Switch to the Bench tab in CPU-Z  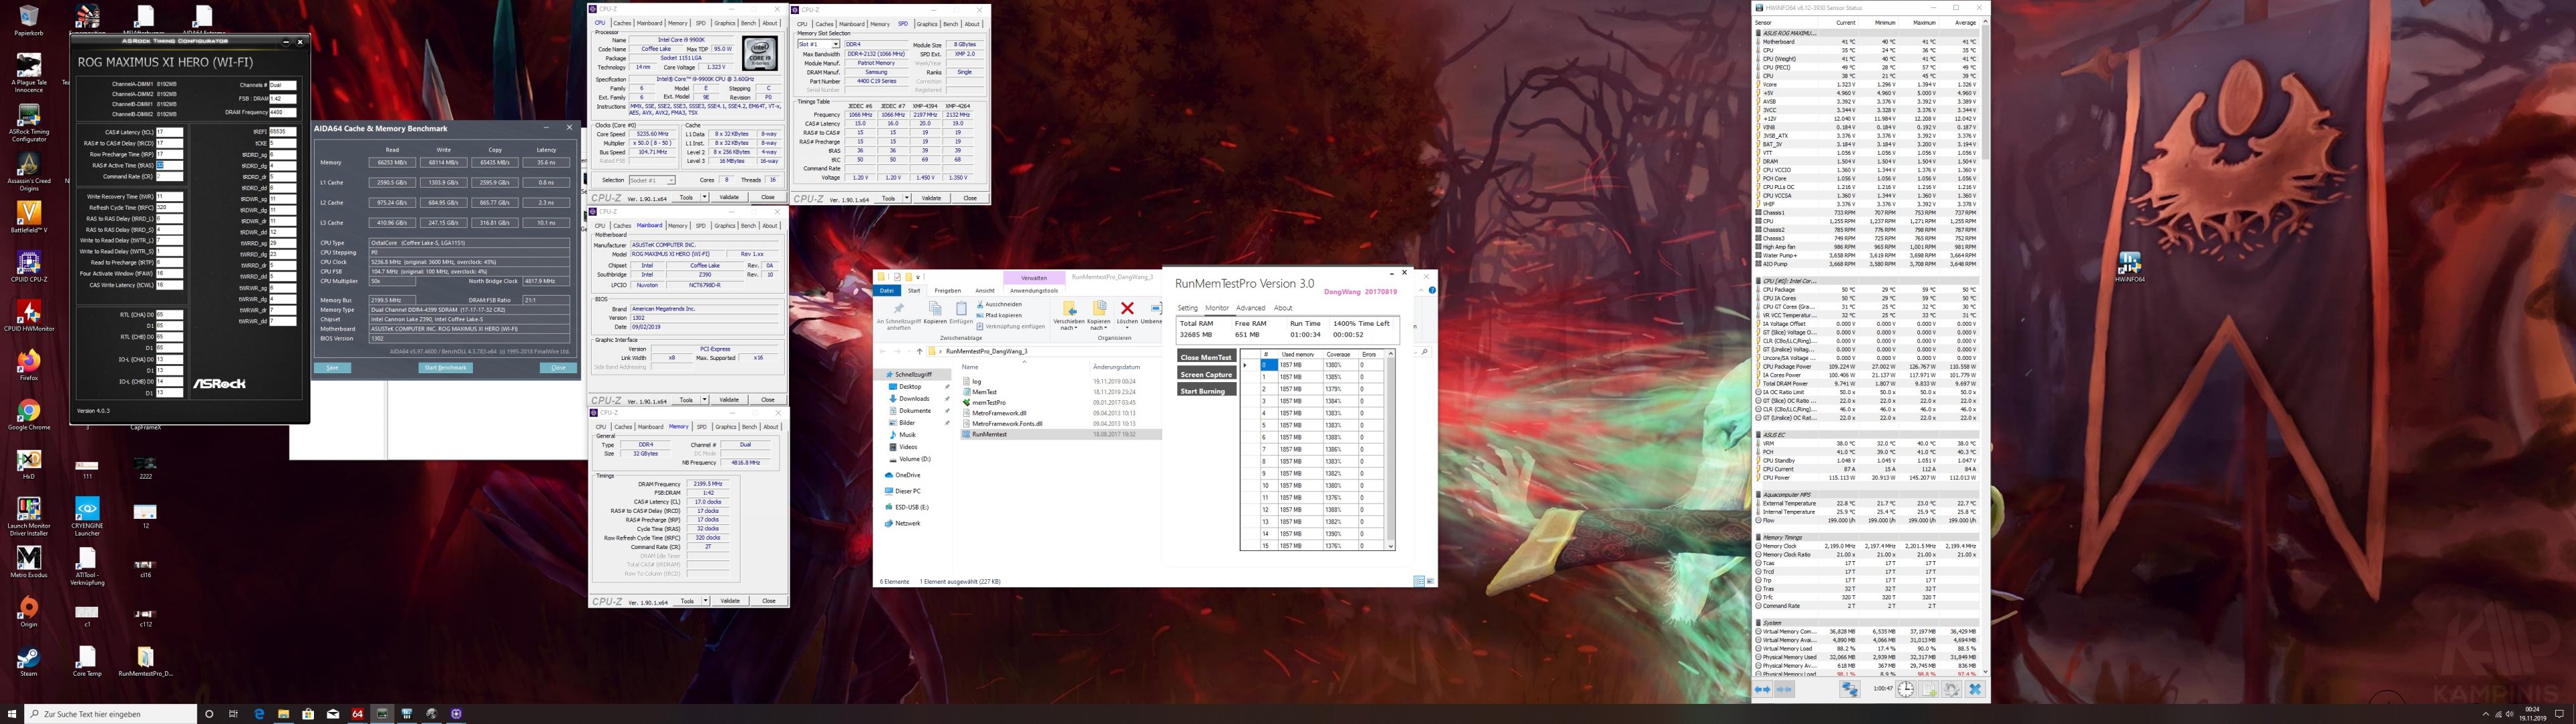tap(750, 22)
